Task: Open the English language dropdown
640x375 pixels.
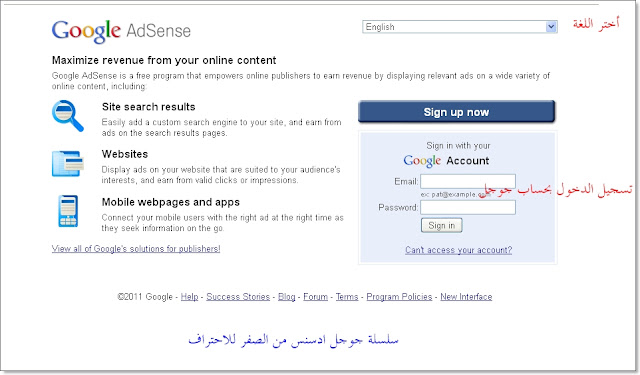Action: coord(460,27)
